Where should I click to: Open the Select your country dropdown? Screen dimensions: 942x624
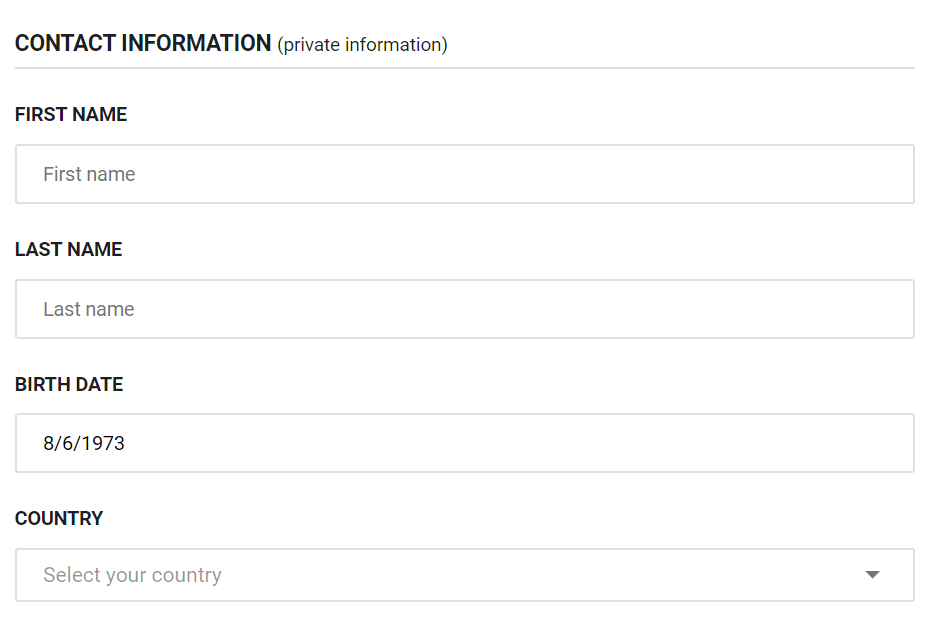(x=464, y=575)
